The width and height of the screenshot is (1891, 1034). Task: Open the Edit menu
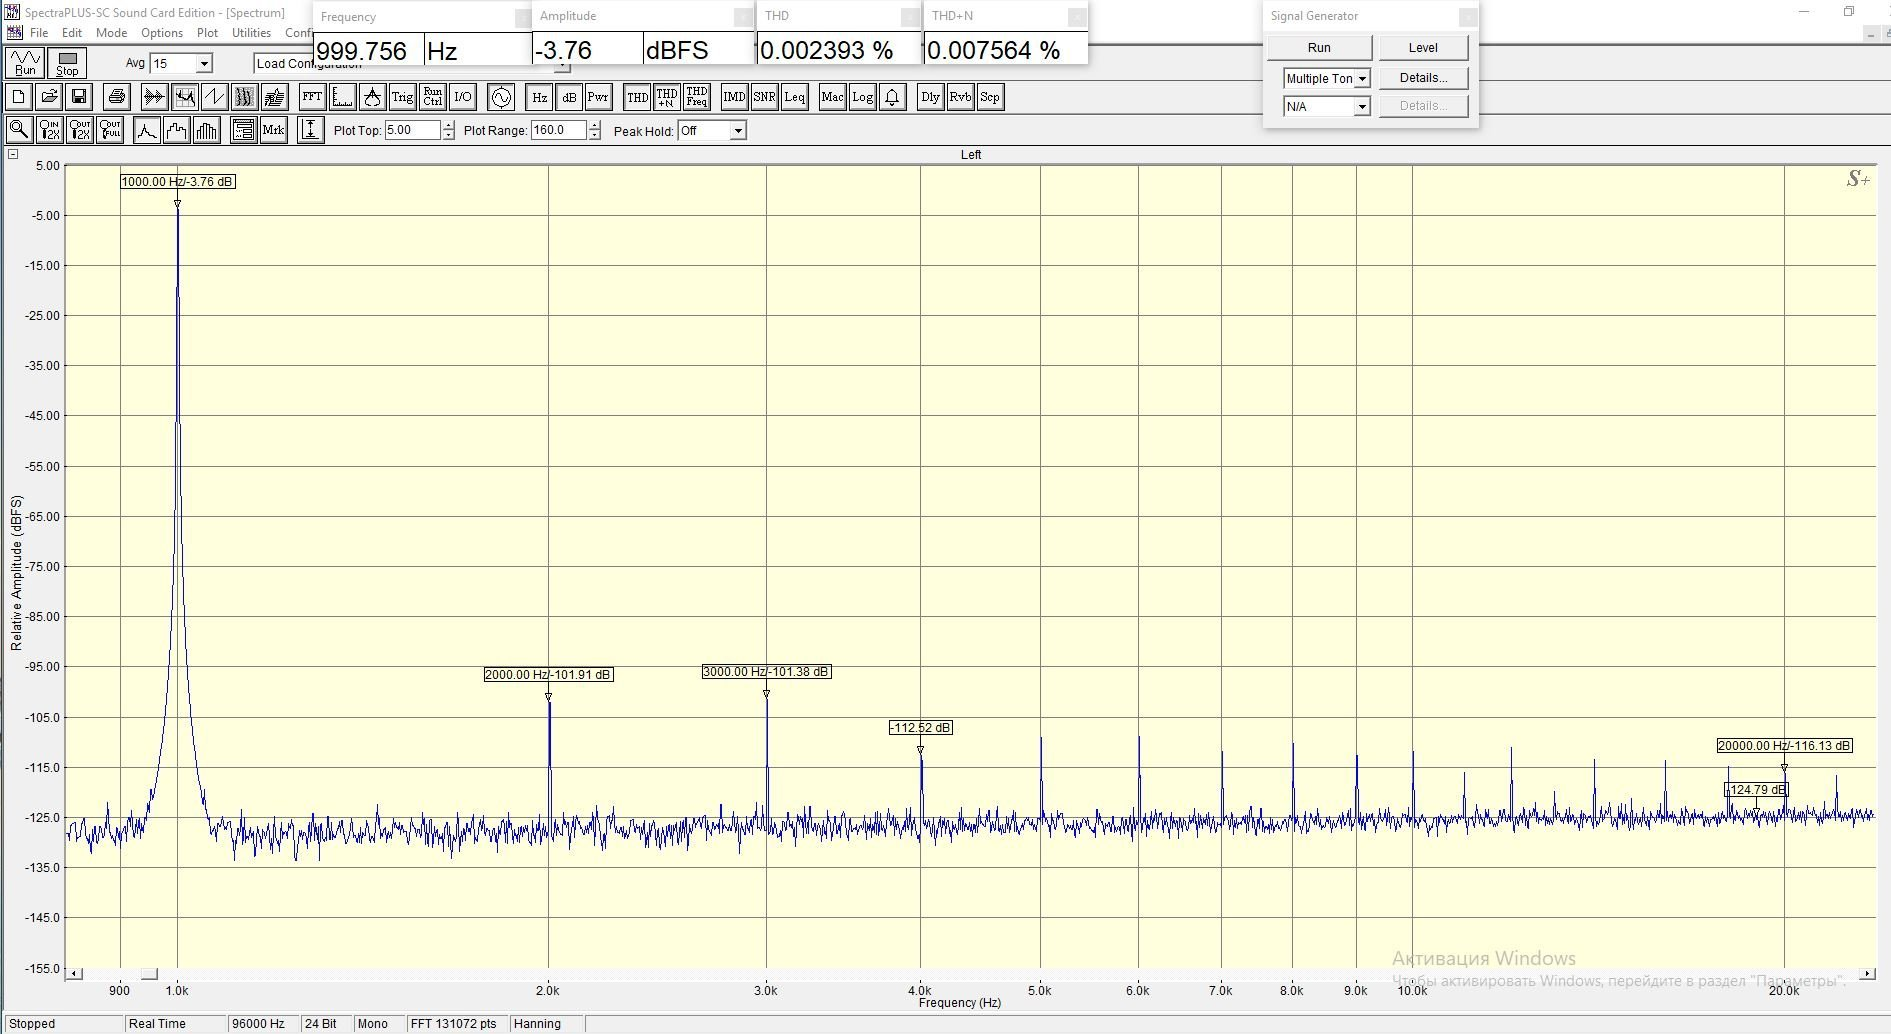72,33
